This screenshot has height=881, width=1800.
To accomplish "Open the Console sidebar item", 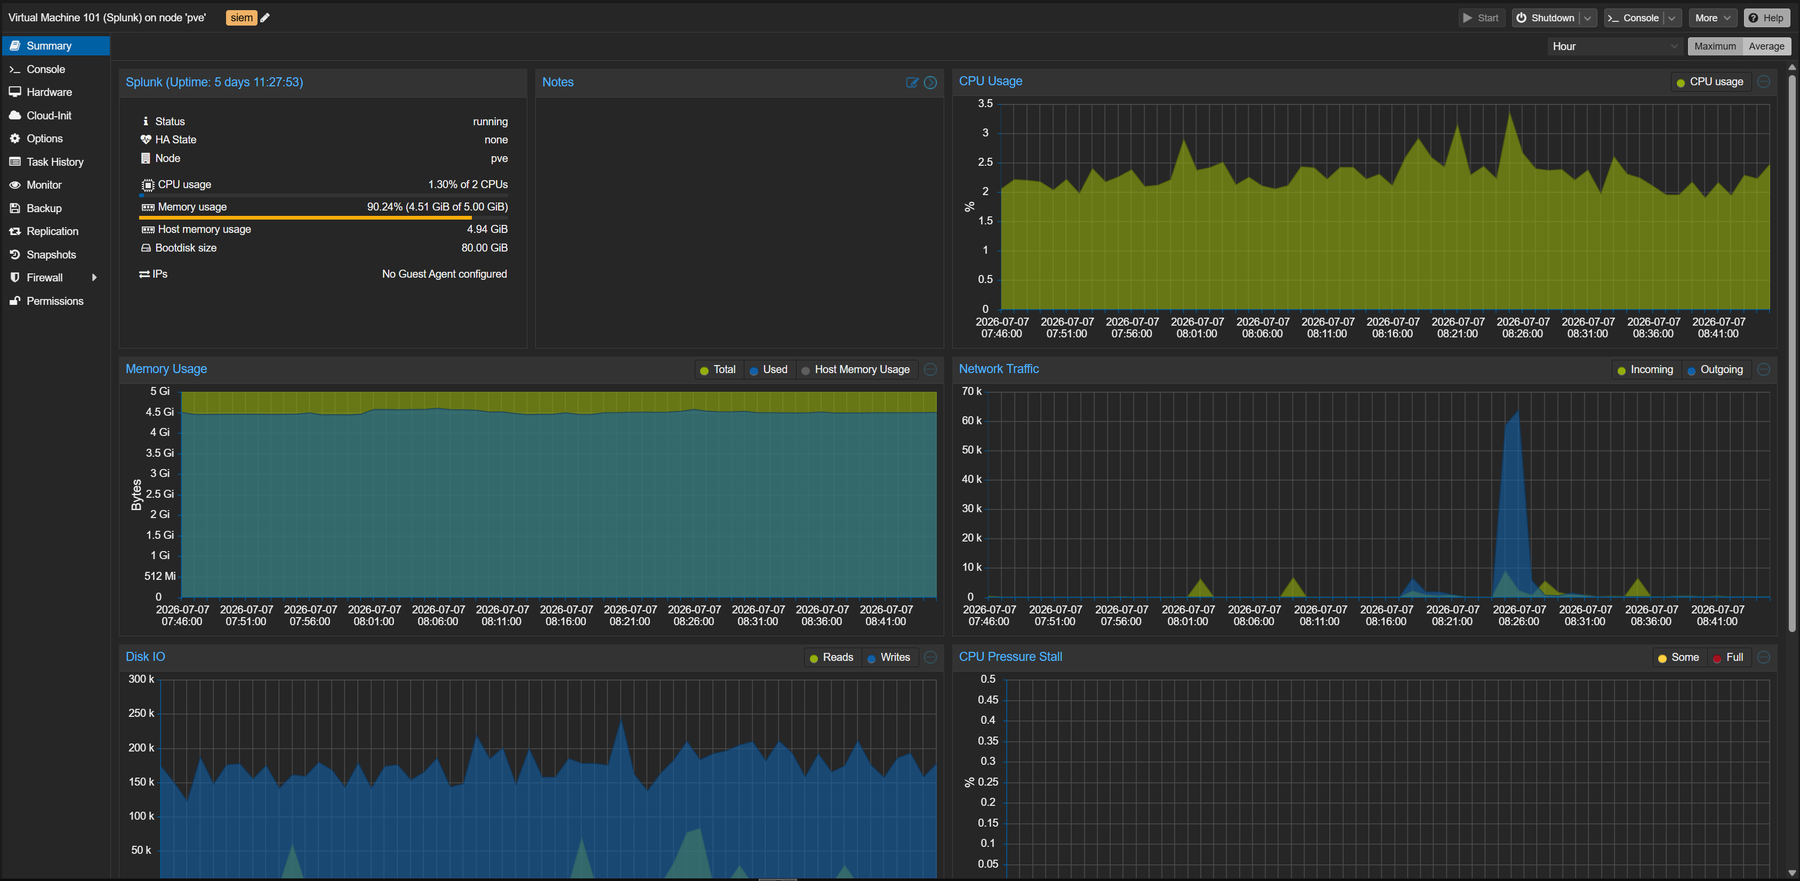I will pos(56,69).
